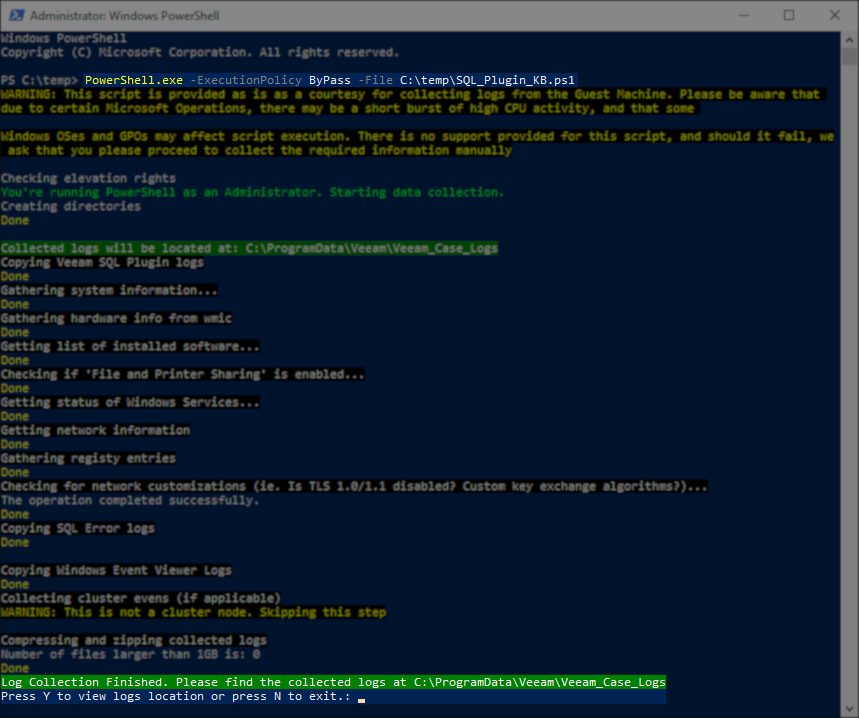Select the Copying Windows Event Viewer Logs line
The height and width of the screenshot is (718, 859).
tap(115, 569)
